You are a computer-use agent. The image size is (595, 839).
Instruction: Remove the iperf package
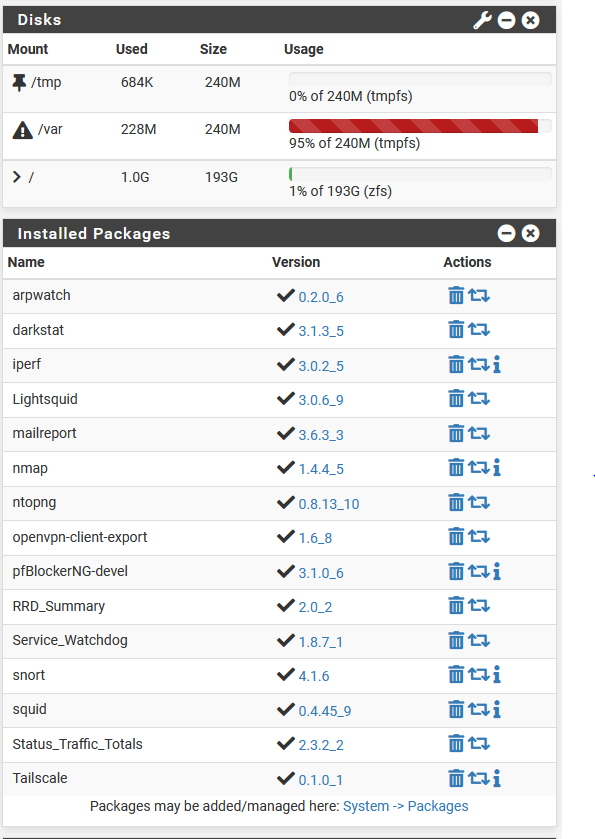click(456, 364)
